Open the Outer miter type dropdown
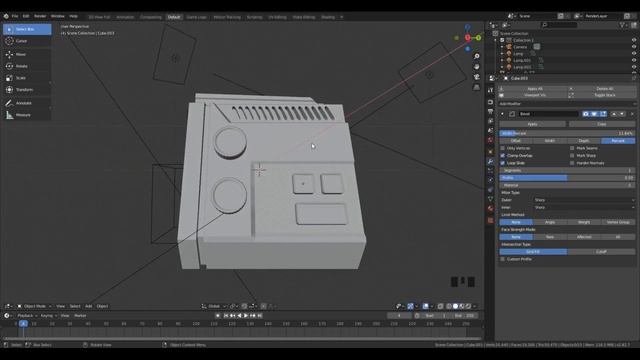The height and width of the screenshot is (360, 640). 584,200
